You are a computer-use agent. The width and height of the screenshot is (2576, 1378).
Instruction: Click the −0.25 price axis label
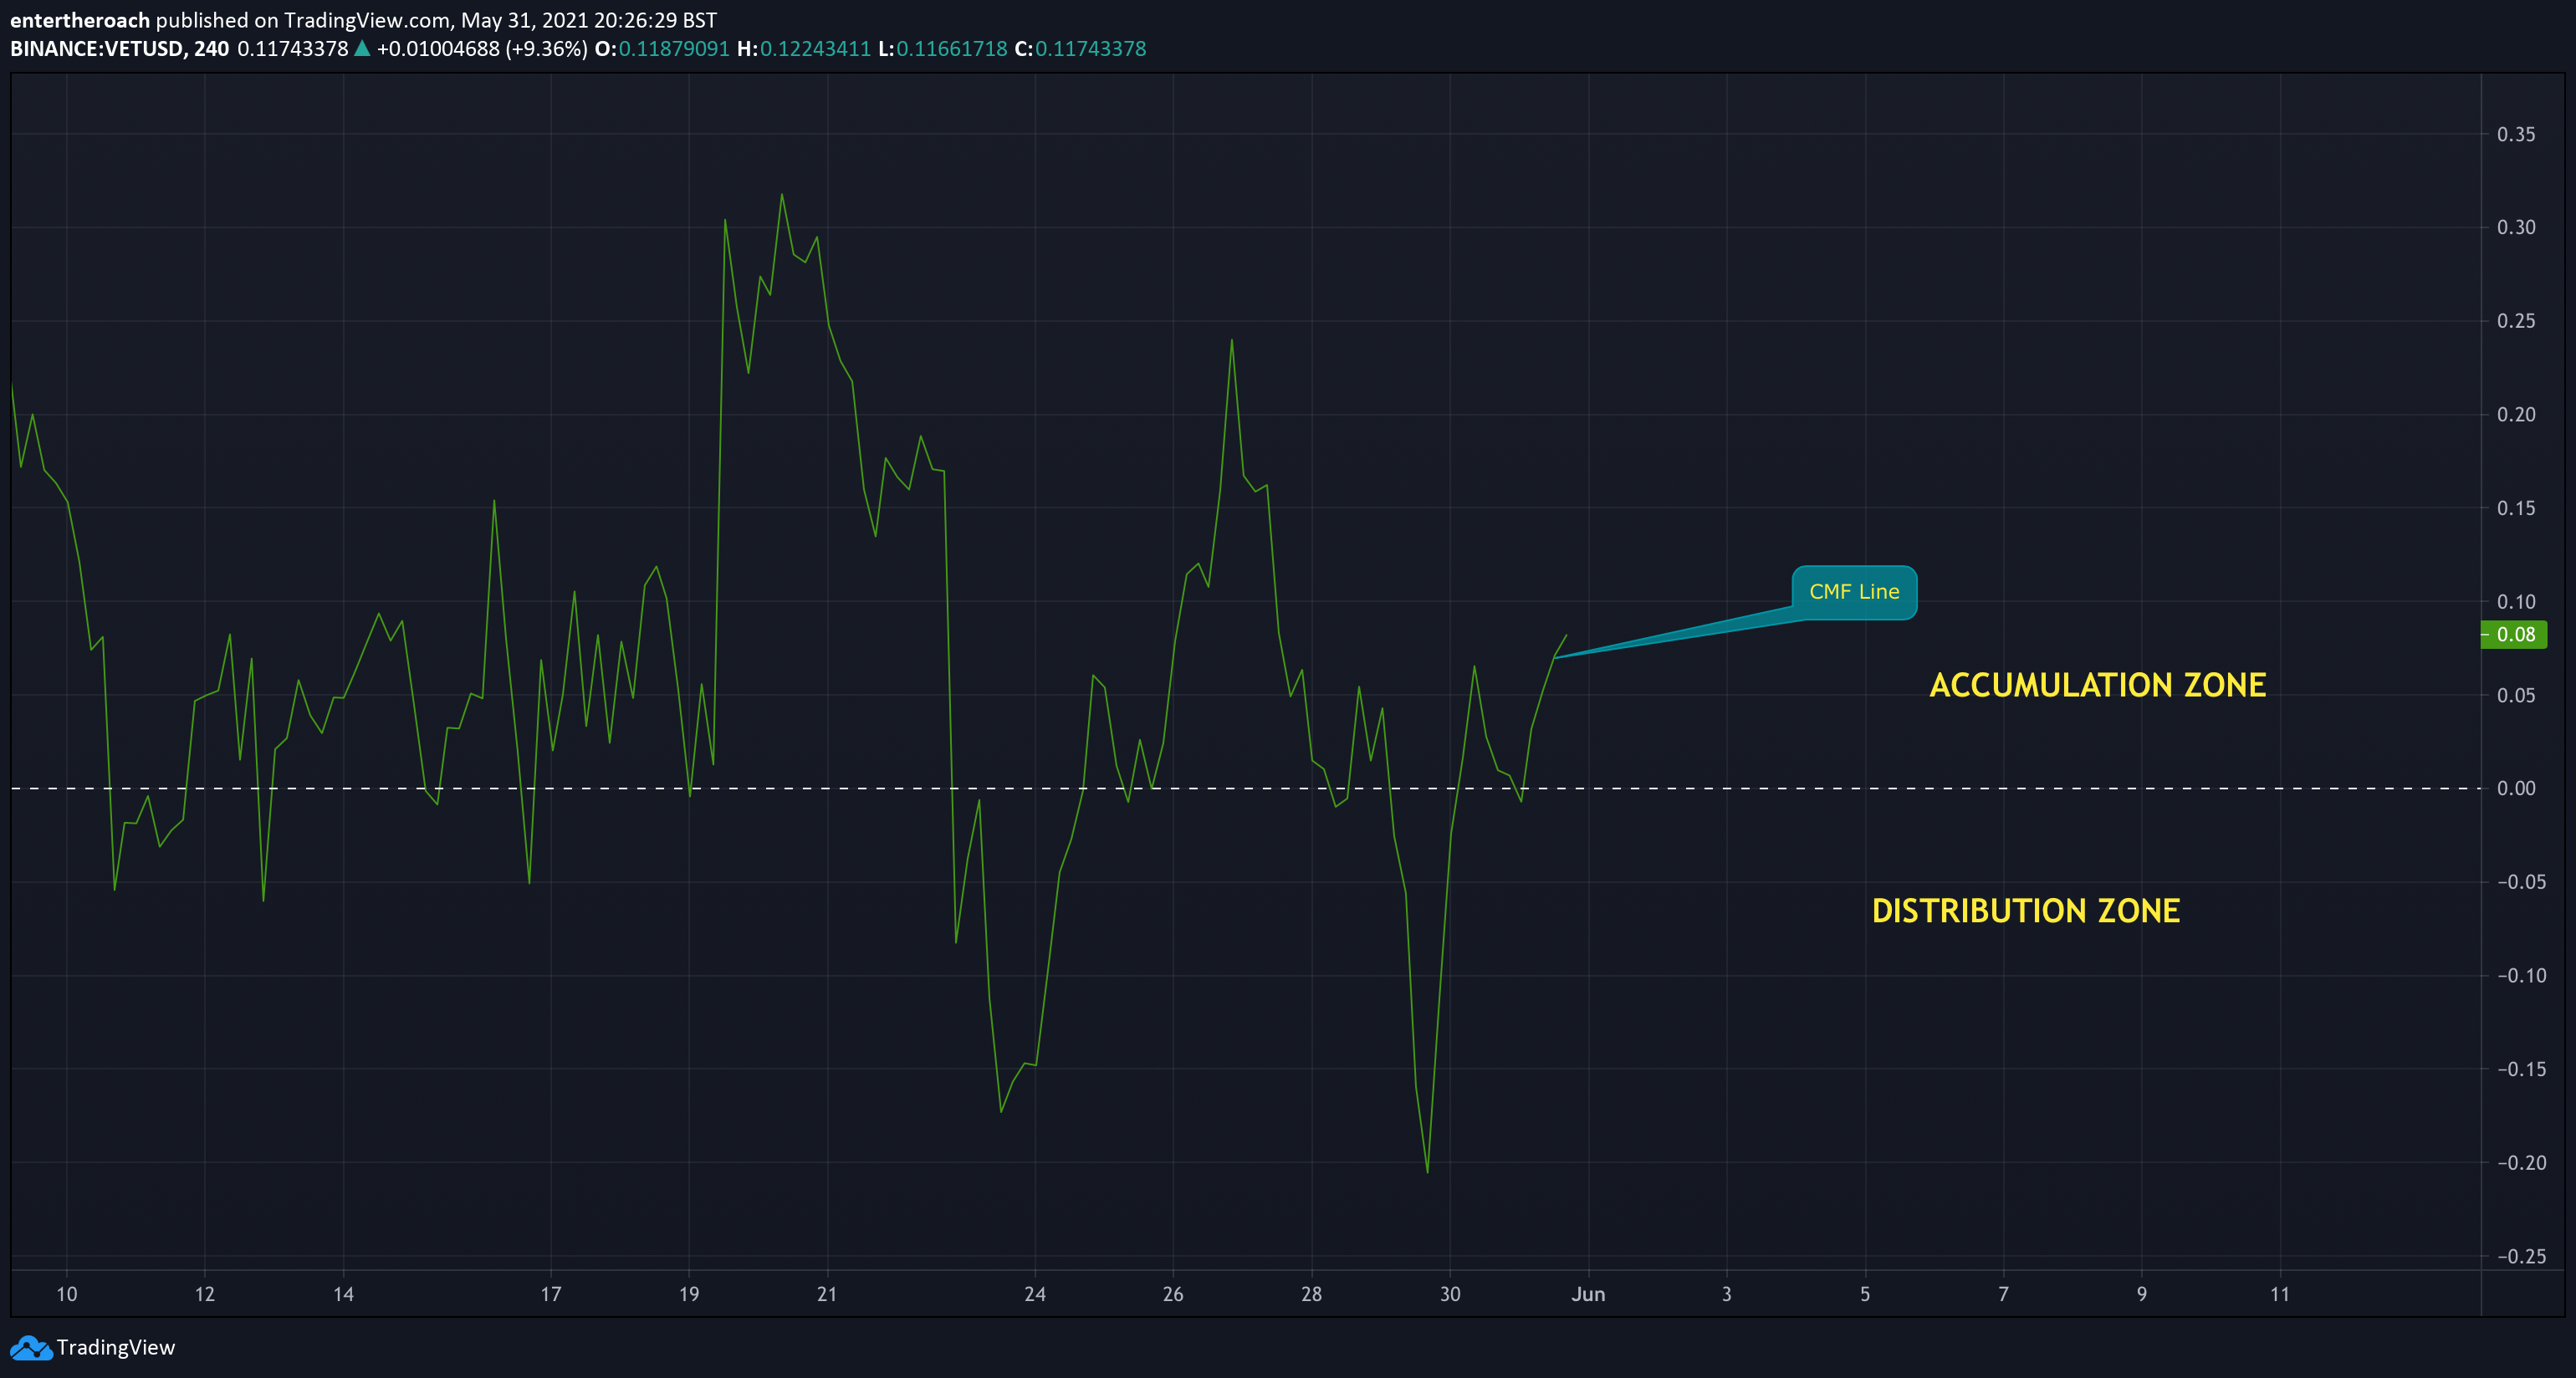click(x=2521, y=1256)
